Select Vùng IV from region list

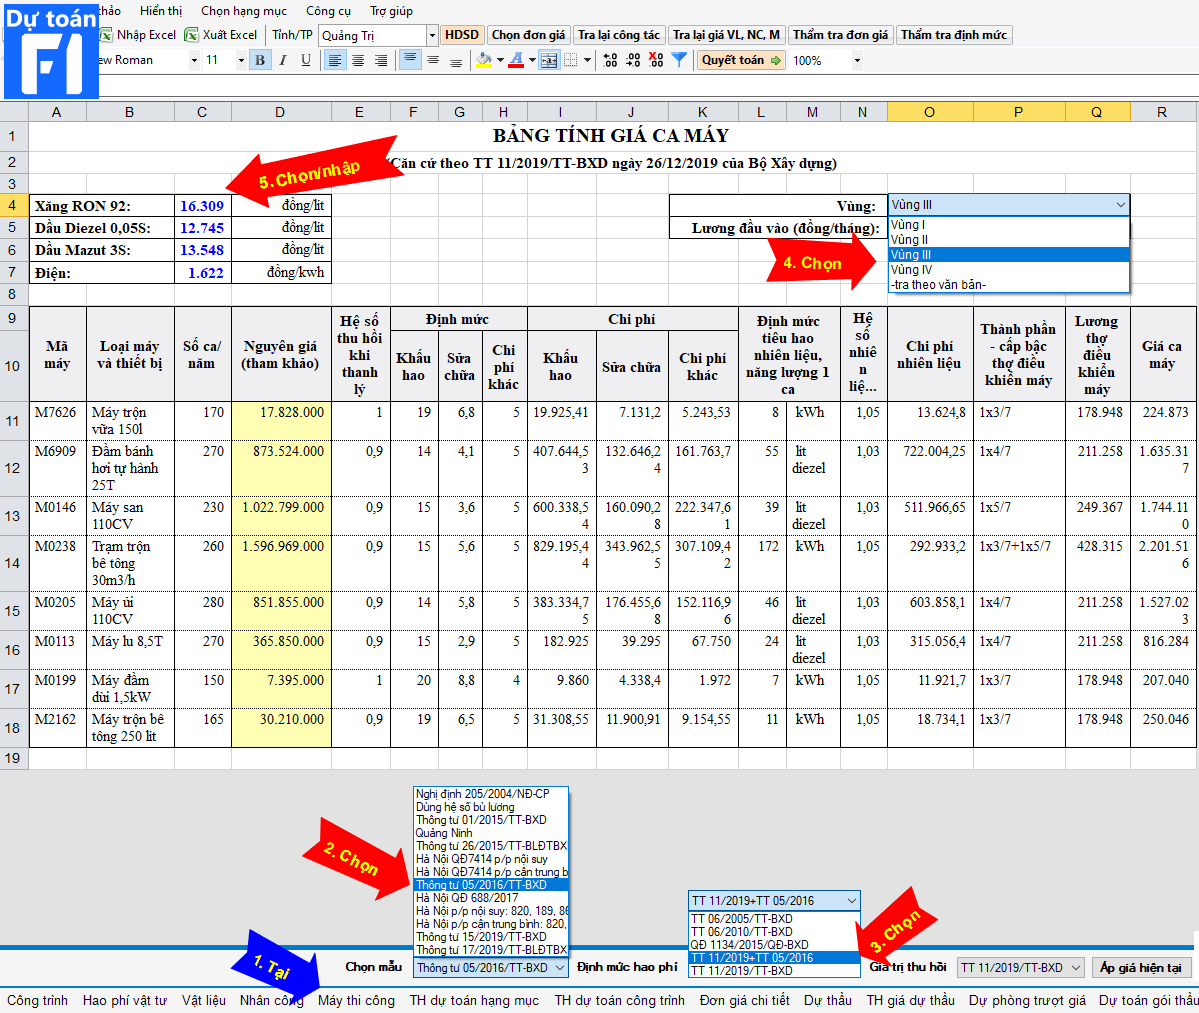(911, 270)
